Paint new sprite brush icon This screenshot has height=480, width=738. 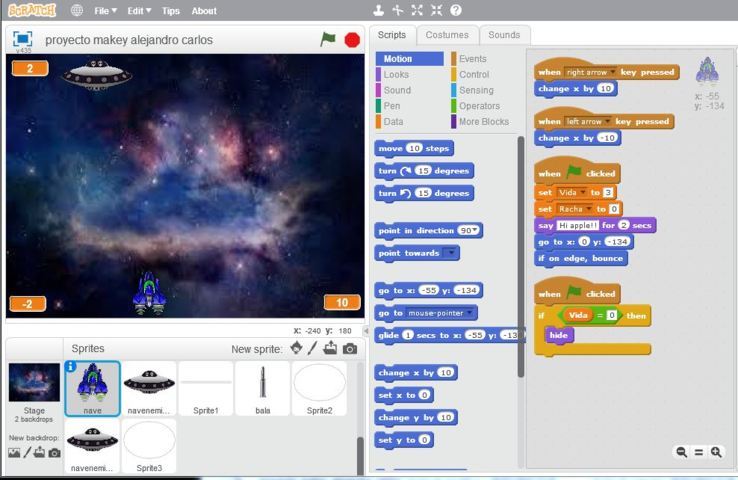tap(313, 348)
